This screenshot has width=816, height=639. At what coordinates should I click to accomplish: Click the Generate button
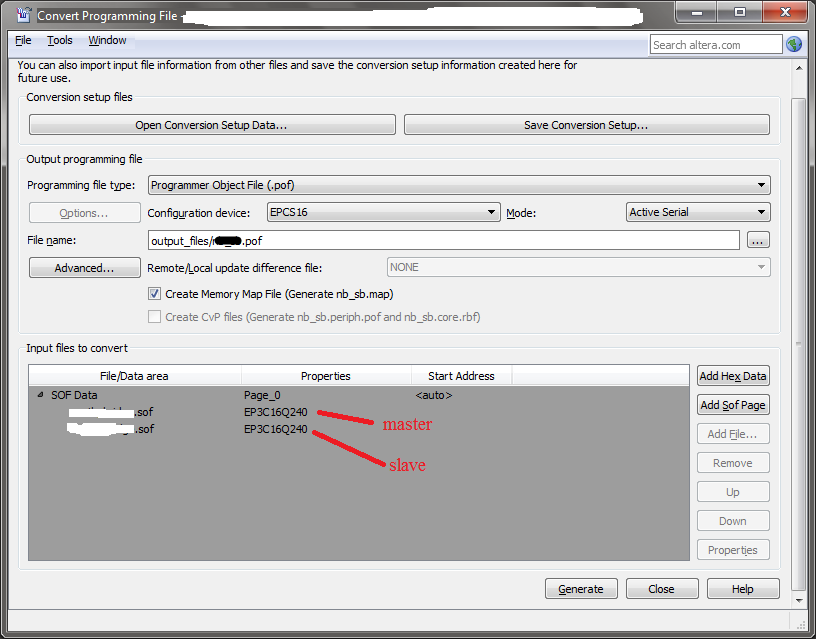click(x=581, y=589)
